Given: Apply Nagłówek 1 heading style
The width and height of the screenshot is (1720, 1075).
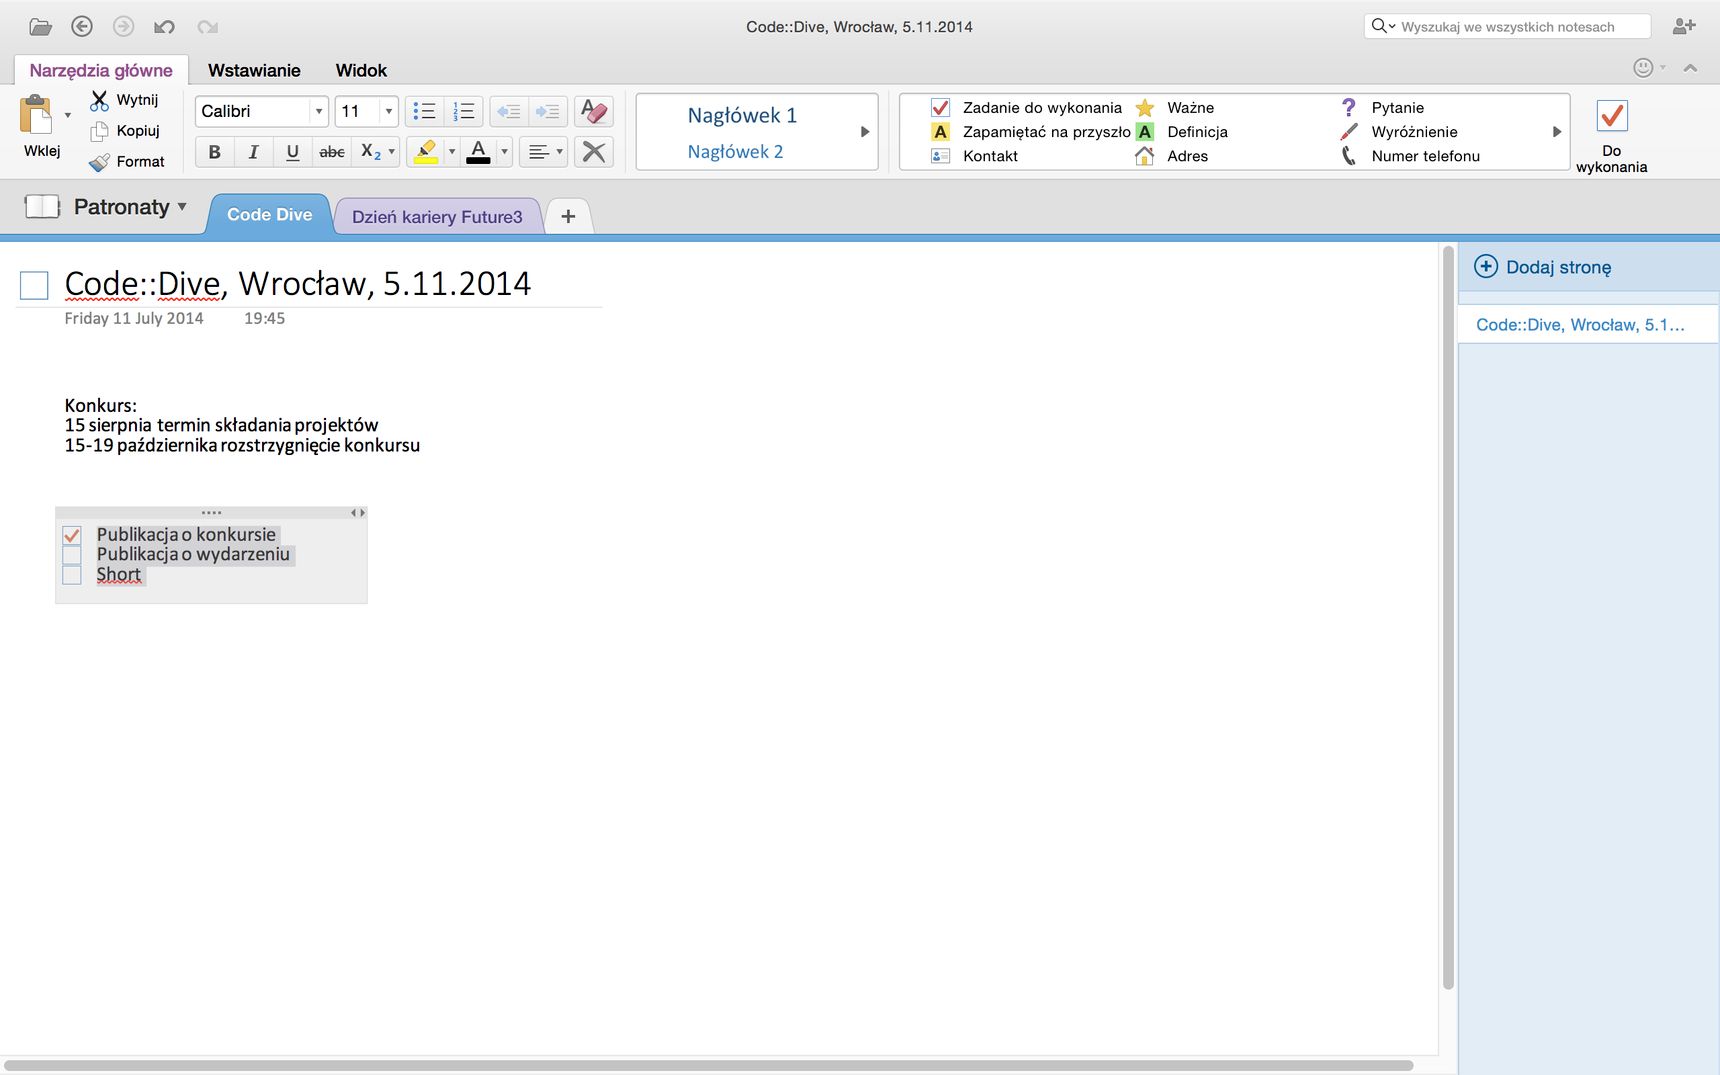Looking at the screenshot, I should [742, 115].
